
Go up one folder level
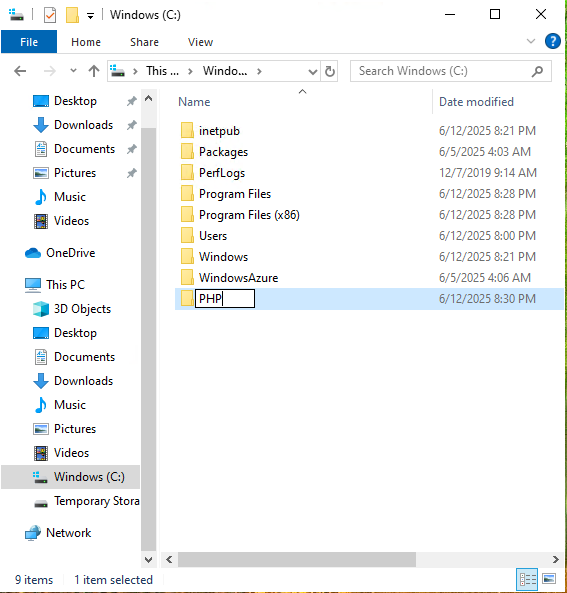click(94, 71)
